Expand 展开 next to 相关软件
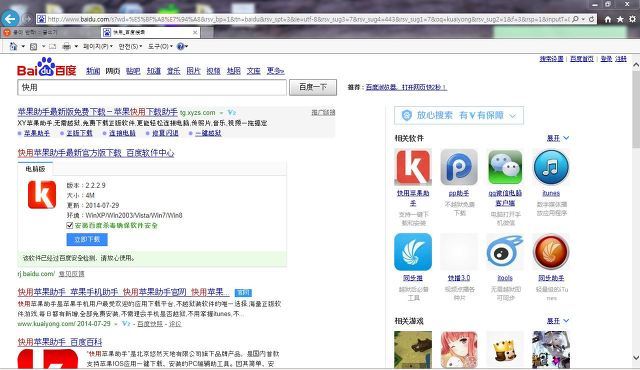640x370 pixels. tap(558, 138)
